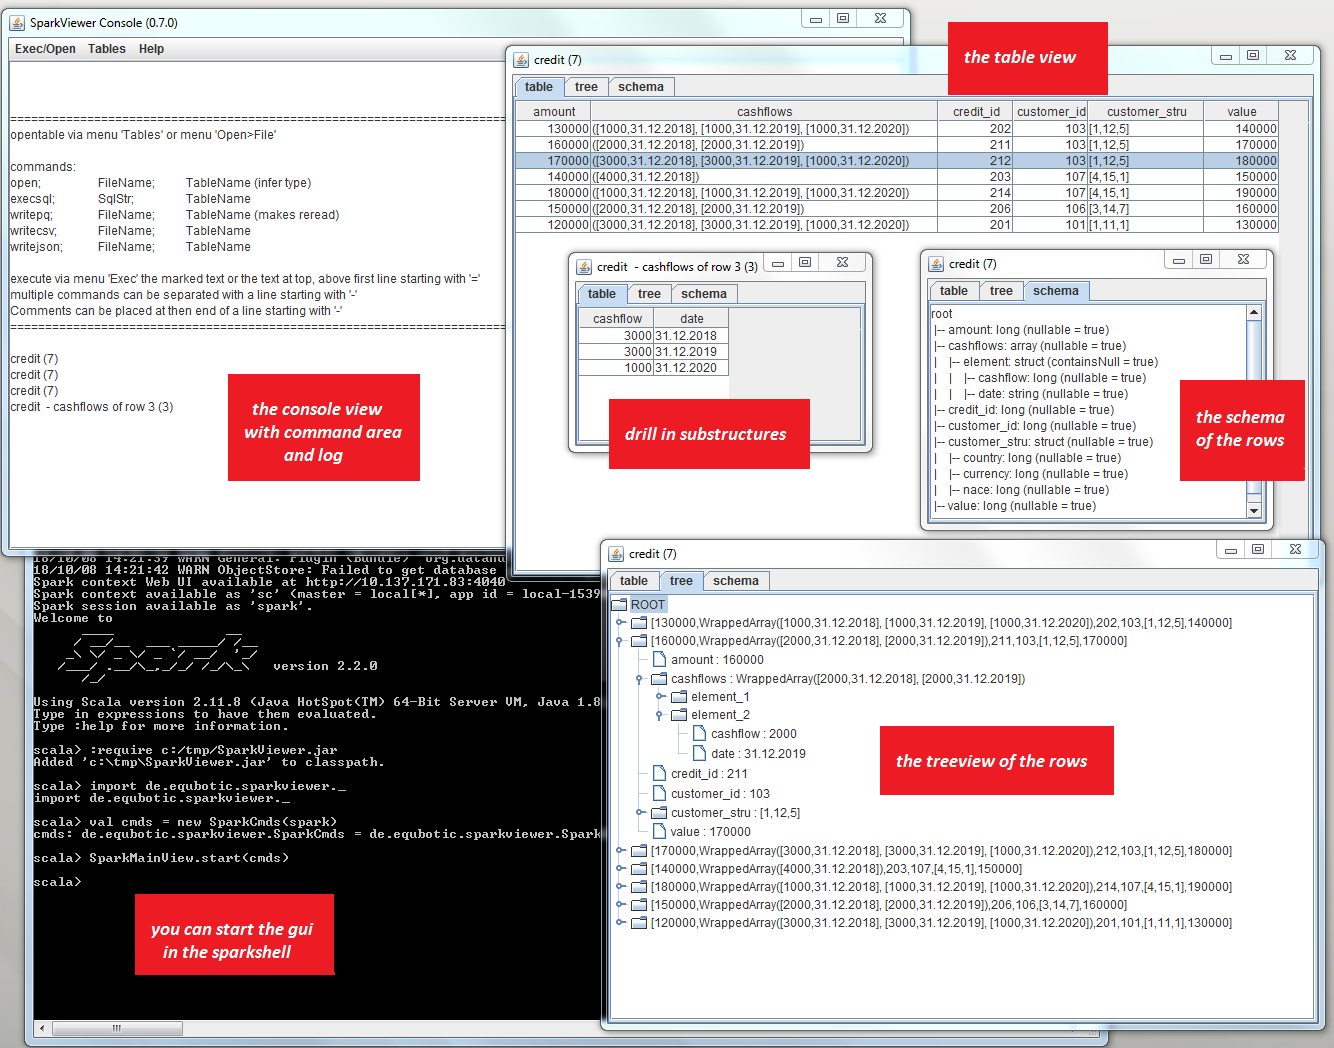The height and width of the screenshot is (1048, 1334).
Task: Click the folder icon beside 'cashflows : WrappedArray'
Action: coord(659,679)
